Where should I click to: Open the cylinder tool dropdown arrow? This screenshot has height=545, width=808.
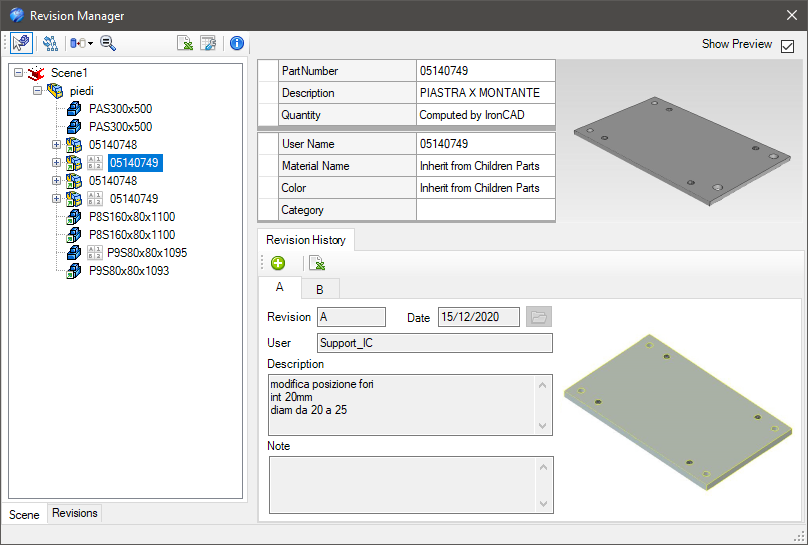pos(90,44)
